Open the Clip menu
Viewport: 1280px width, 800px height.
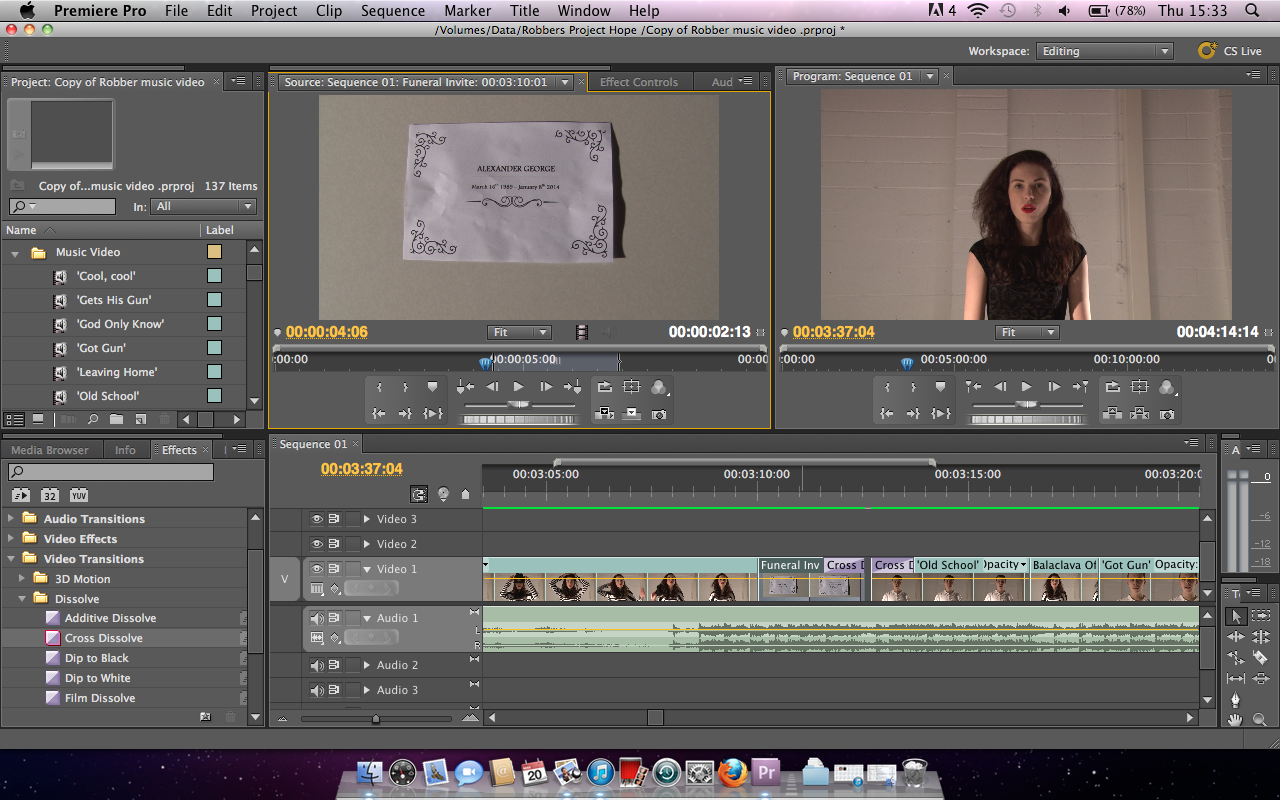pos(328,11)
